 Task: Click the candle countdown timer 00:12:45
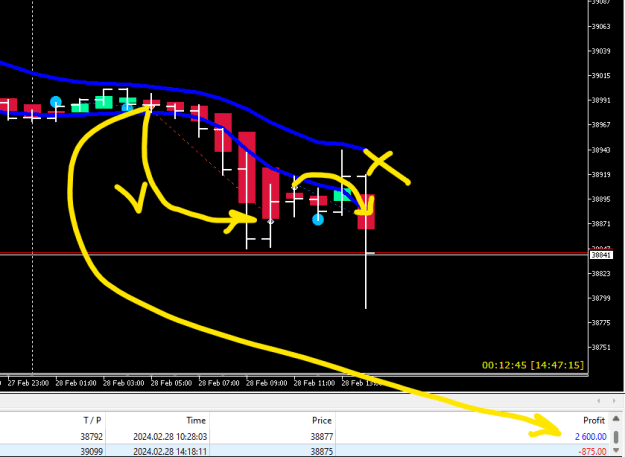[504, 365]
